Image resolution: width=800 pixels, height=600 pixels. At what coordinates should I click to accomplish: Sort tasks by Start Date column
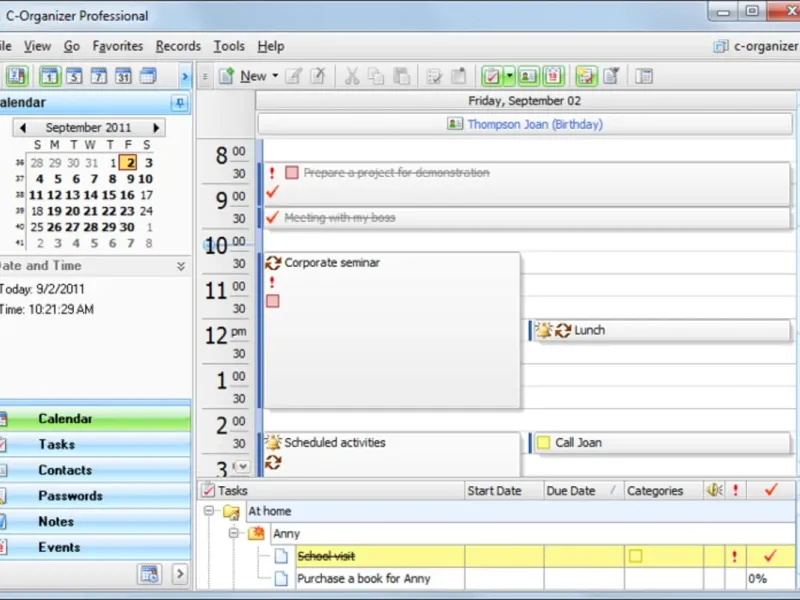(504, 491)
